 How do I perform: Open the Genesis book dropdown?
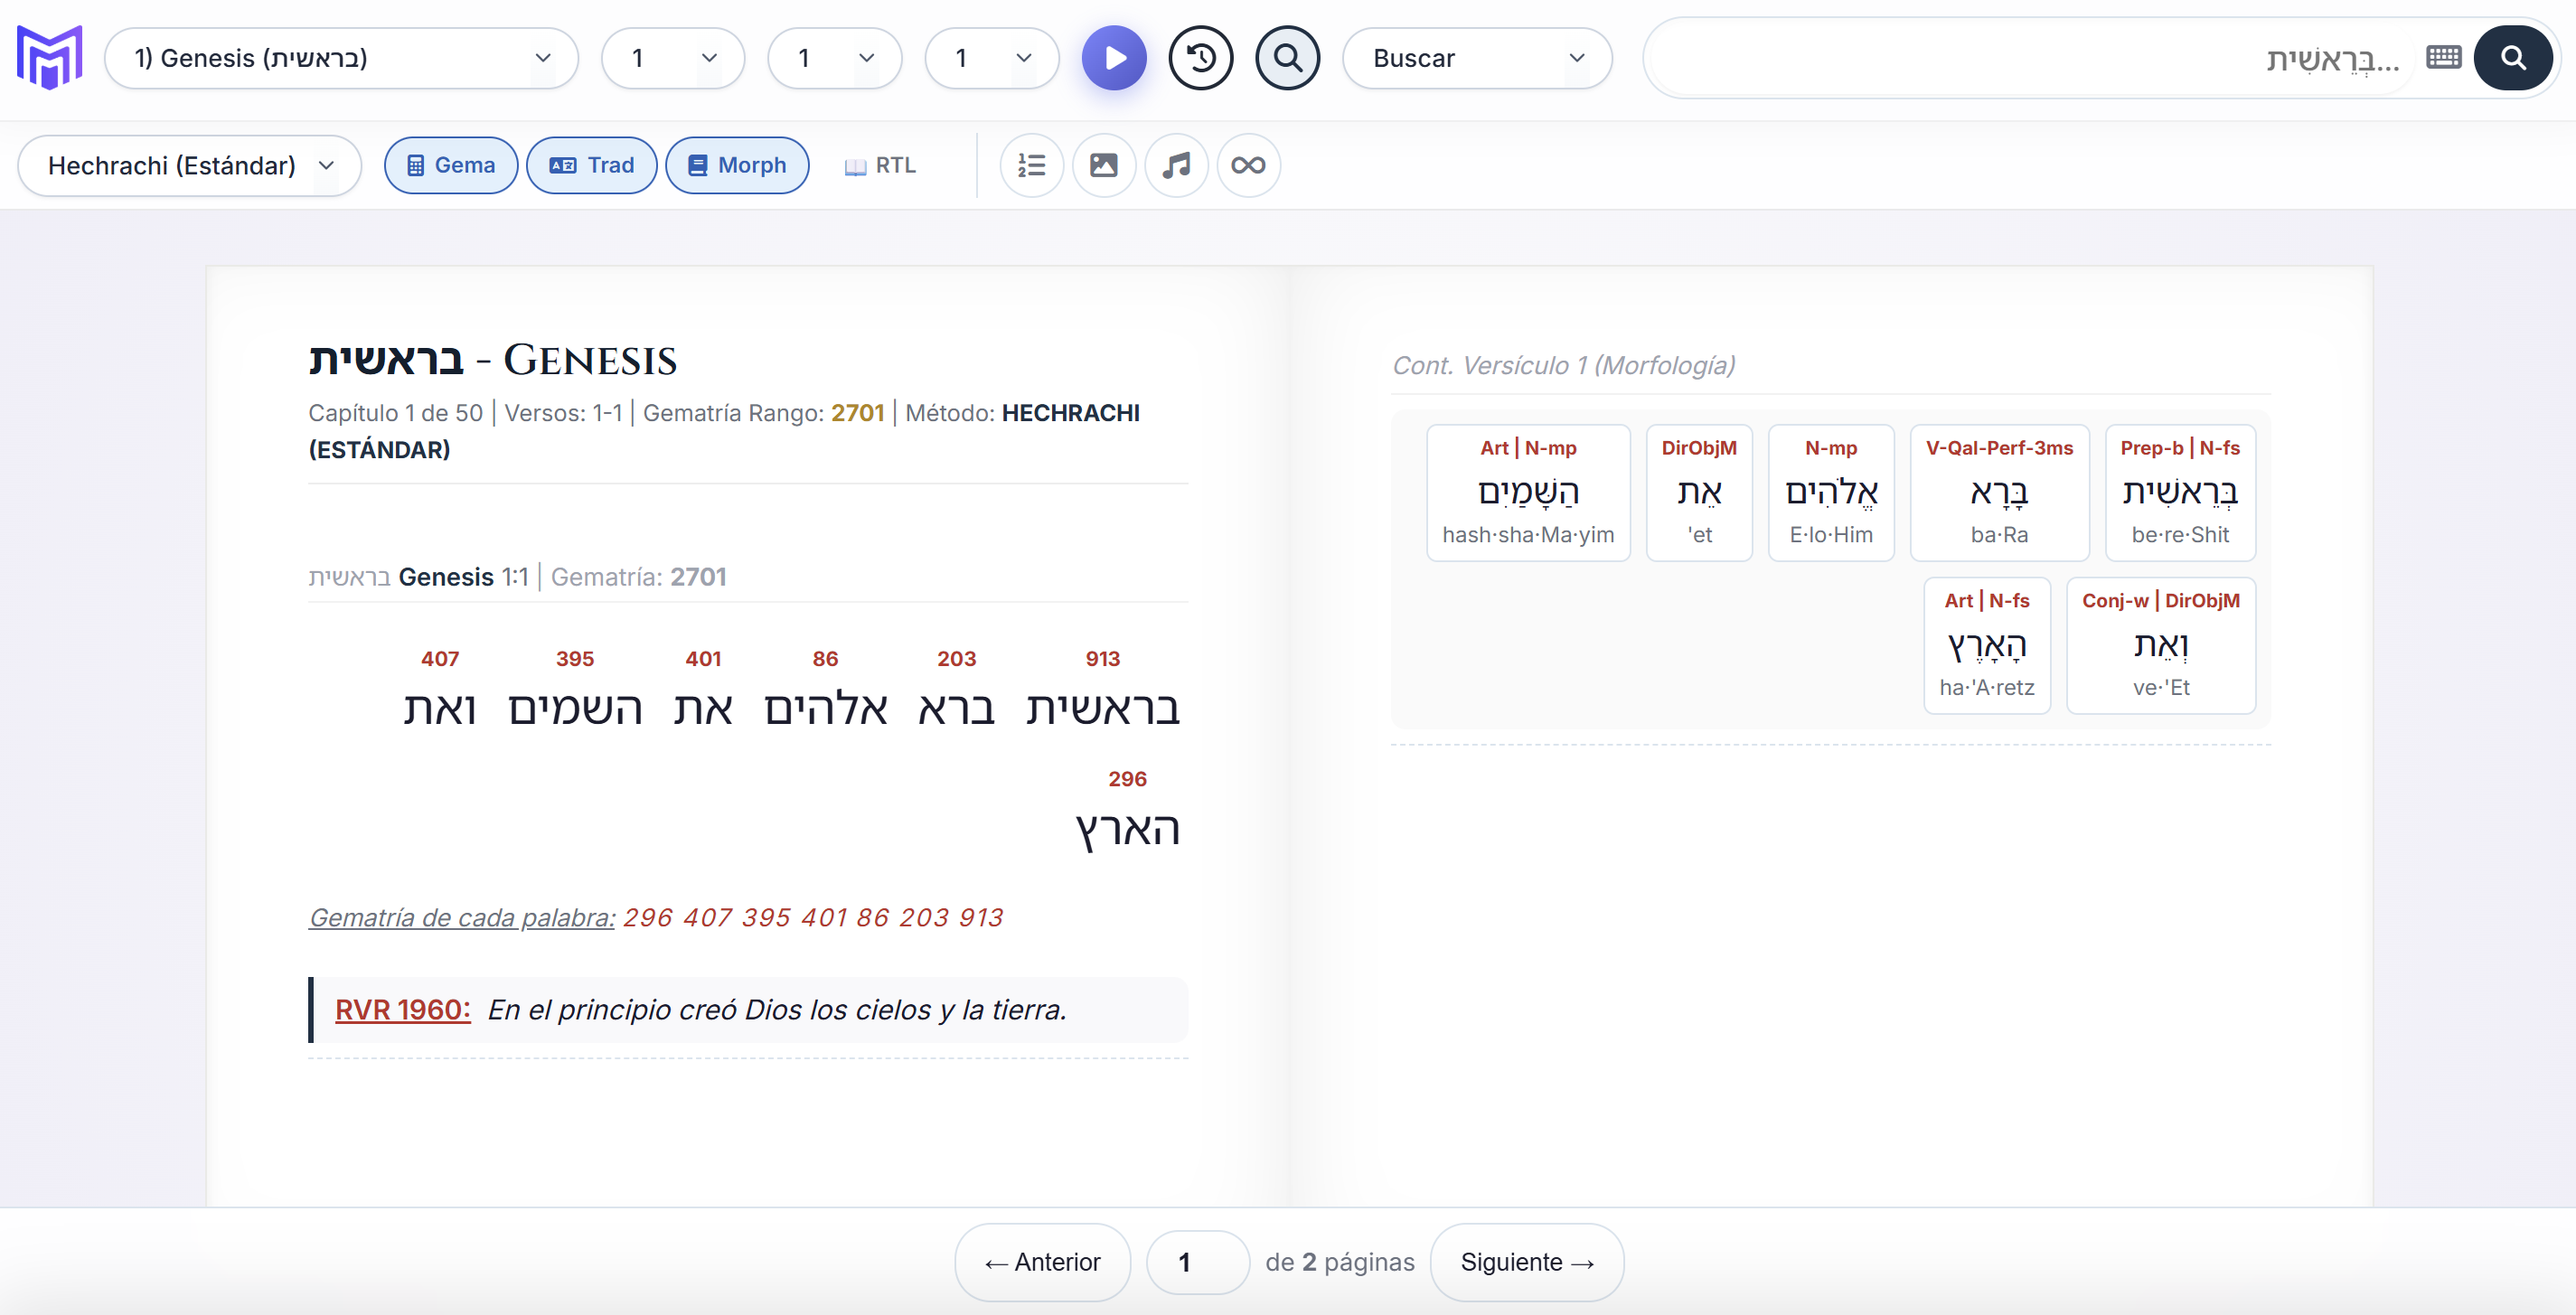coord(341,58)
